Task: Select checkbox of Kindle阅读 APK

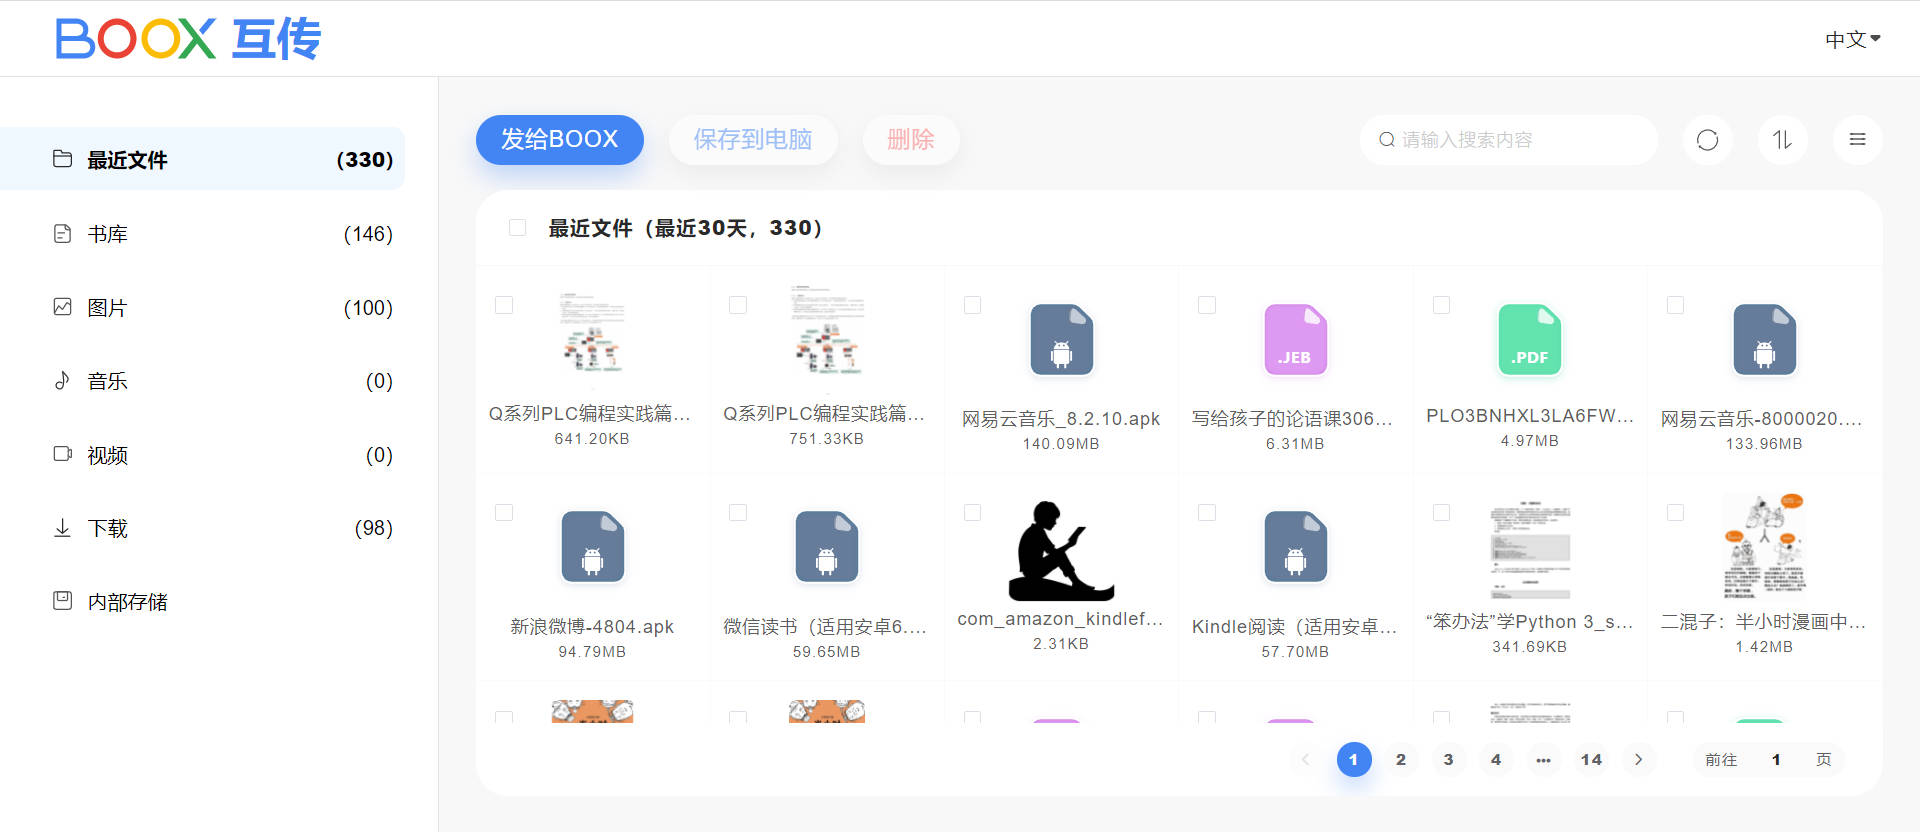Action: [x=1207, y=512]
